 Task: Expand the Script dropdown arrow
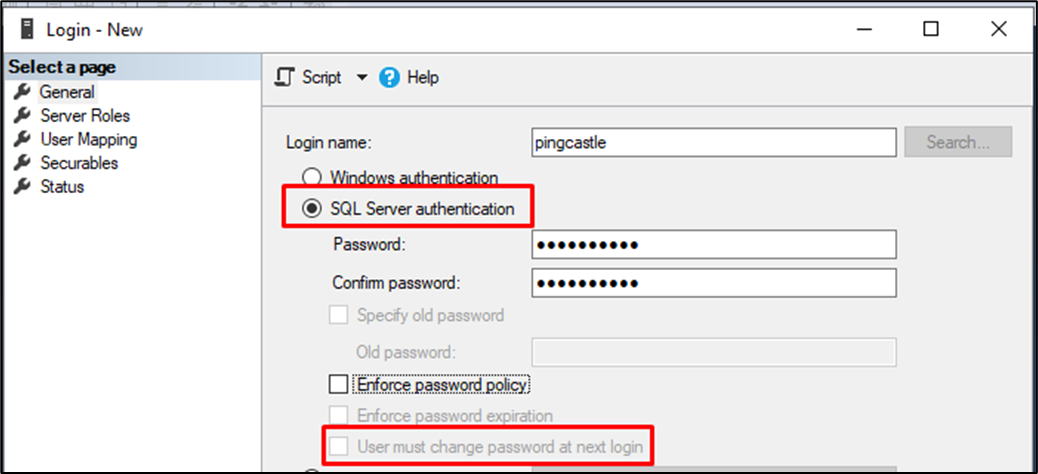click(x=361, y=77)
